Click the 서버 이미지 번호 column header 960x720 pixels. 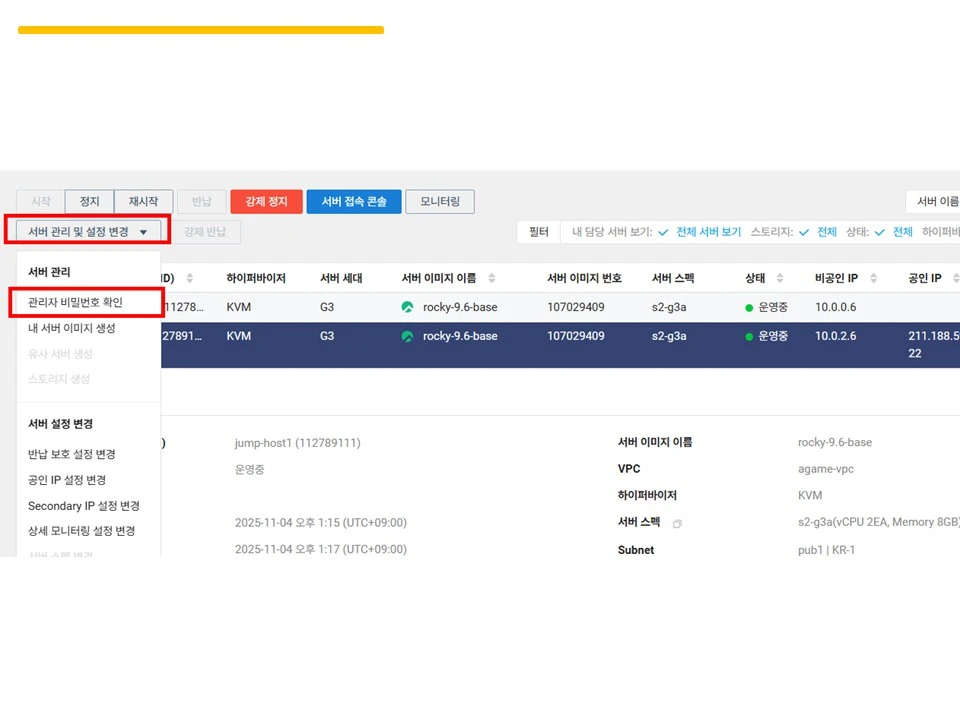point(584,278)
